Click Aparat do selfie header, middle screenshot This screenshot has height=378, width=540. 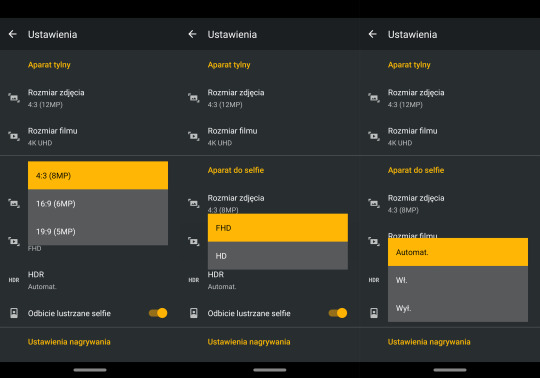(x=236, y=170)
